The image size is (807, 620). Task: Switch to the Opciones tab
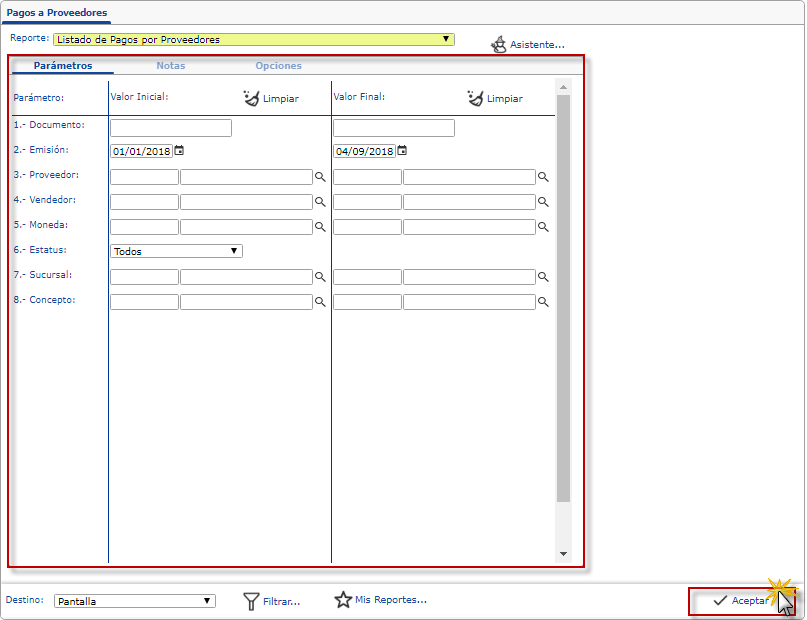(x=278, y=66)
